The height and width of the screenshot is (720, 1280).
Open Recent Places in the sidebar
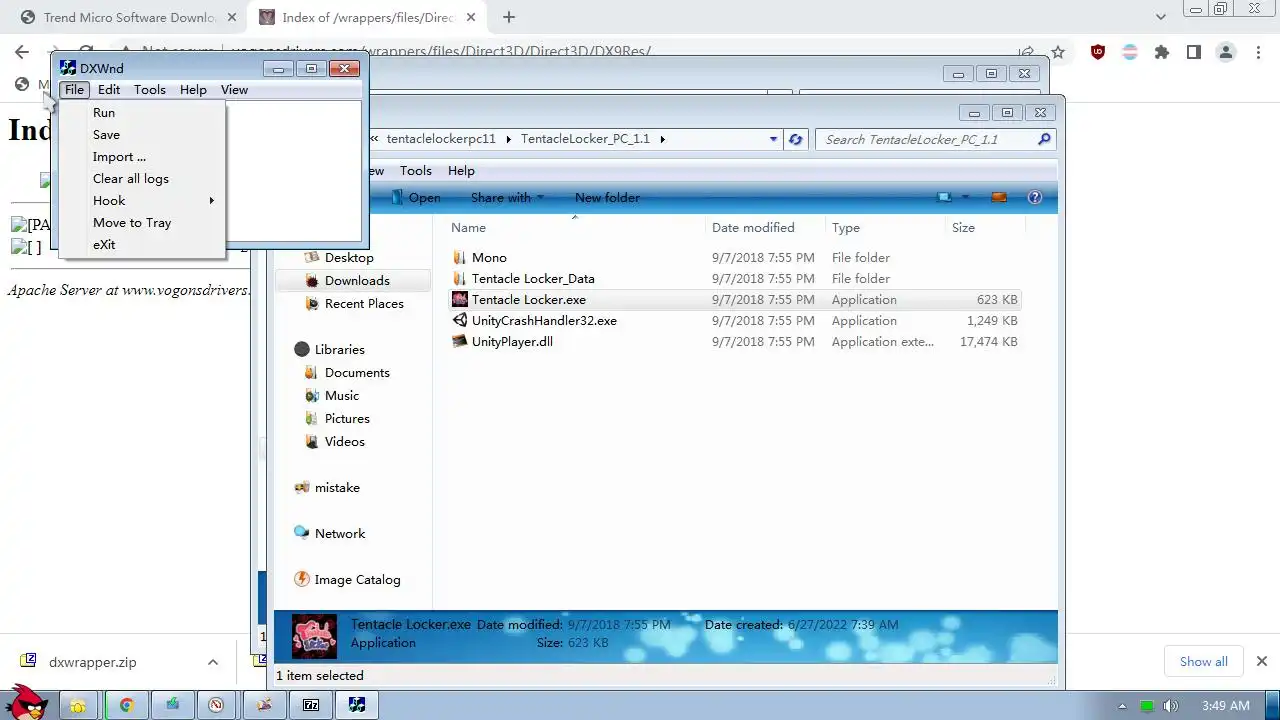click(364, 304)
